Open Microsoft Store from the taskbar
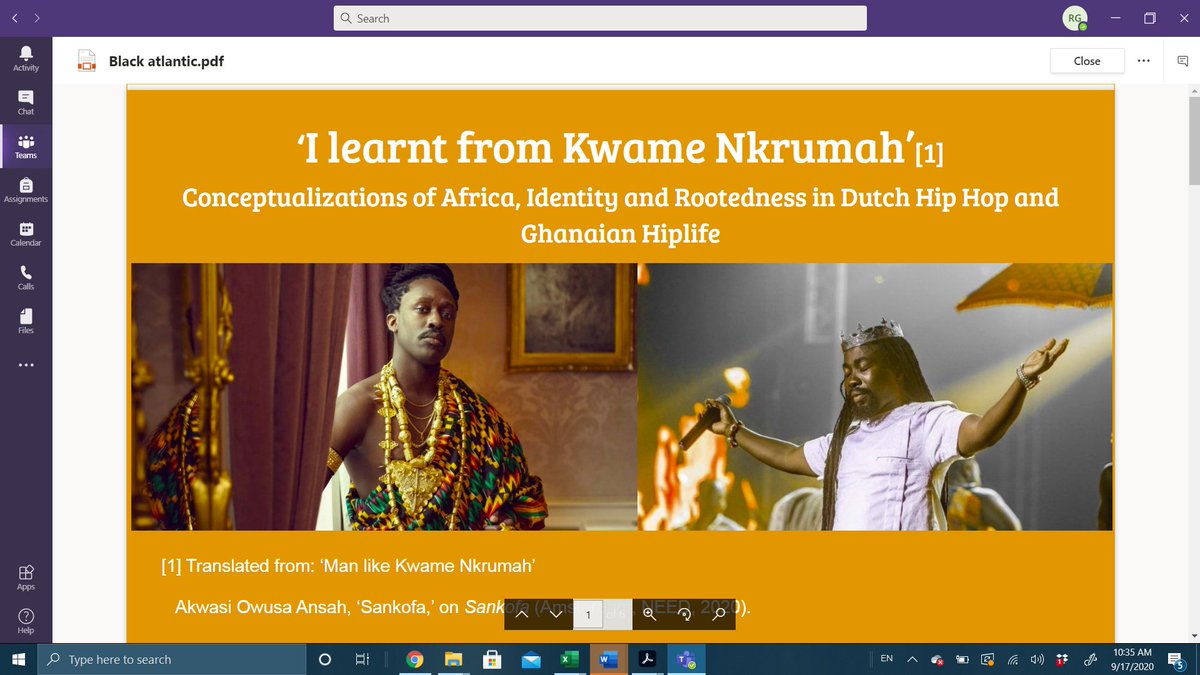Image resolution: width=1200 pixels, height=675 pixels. click(491, 659)
